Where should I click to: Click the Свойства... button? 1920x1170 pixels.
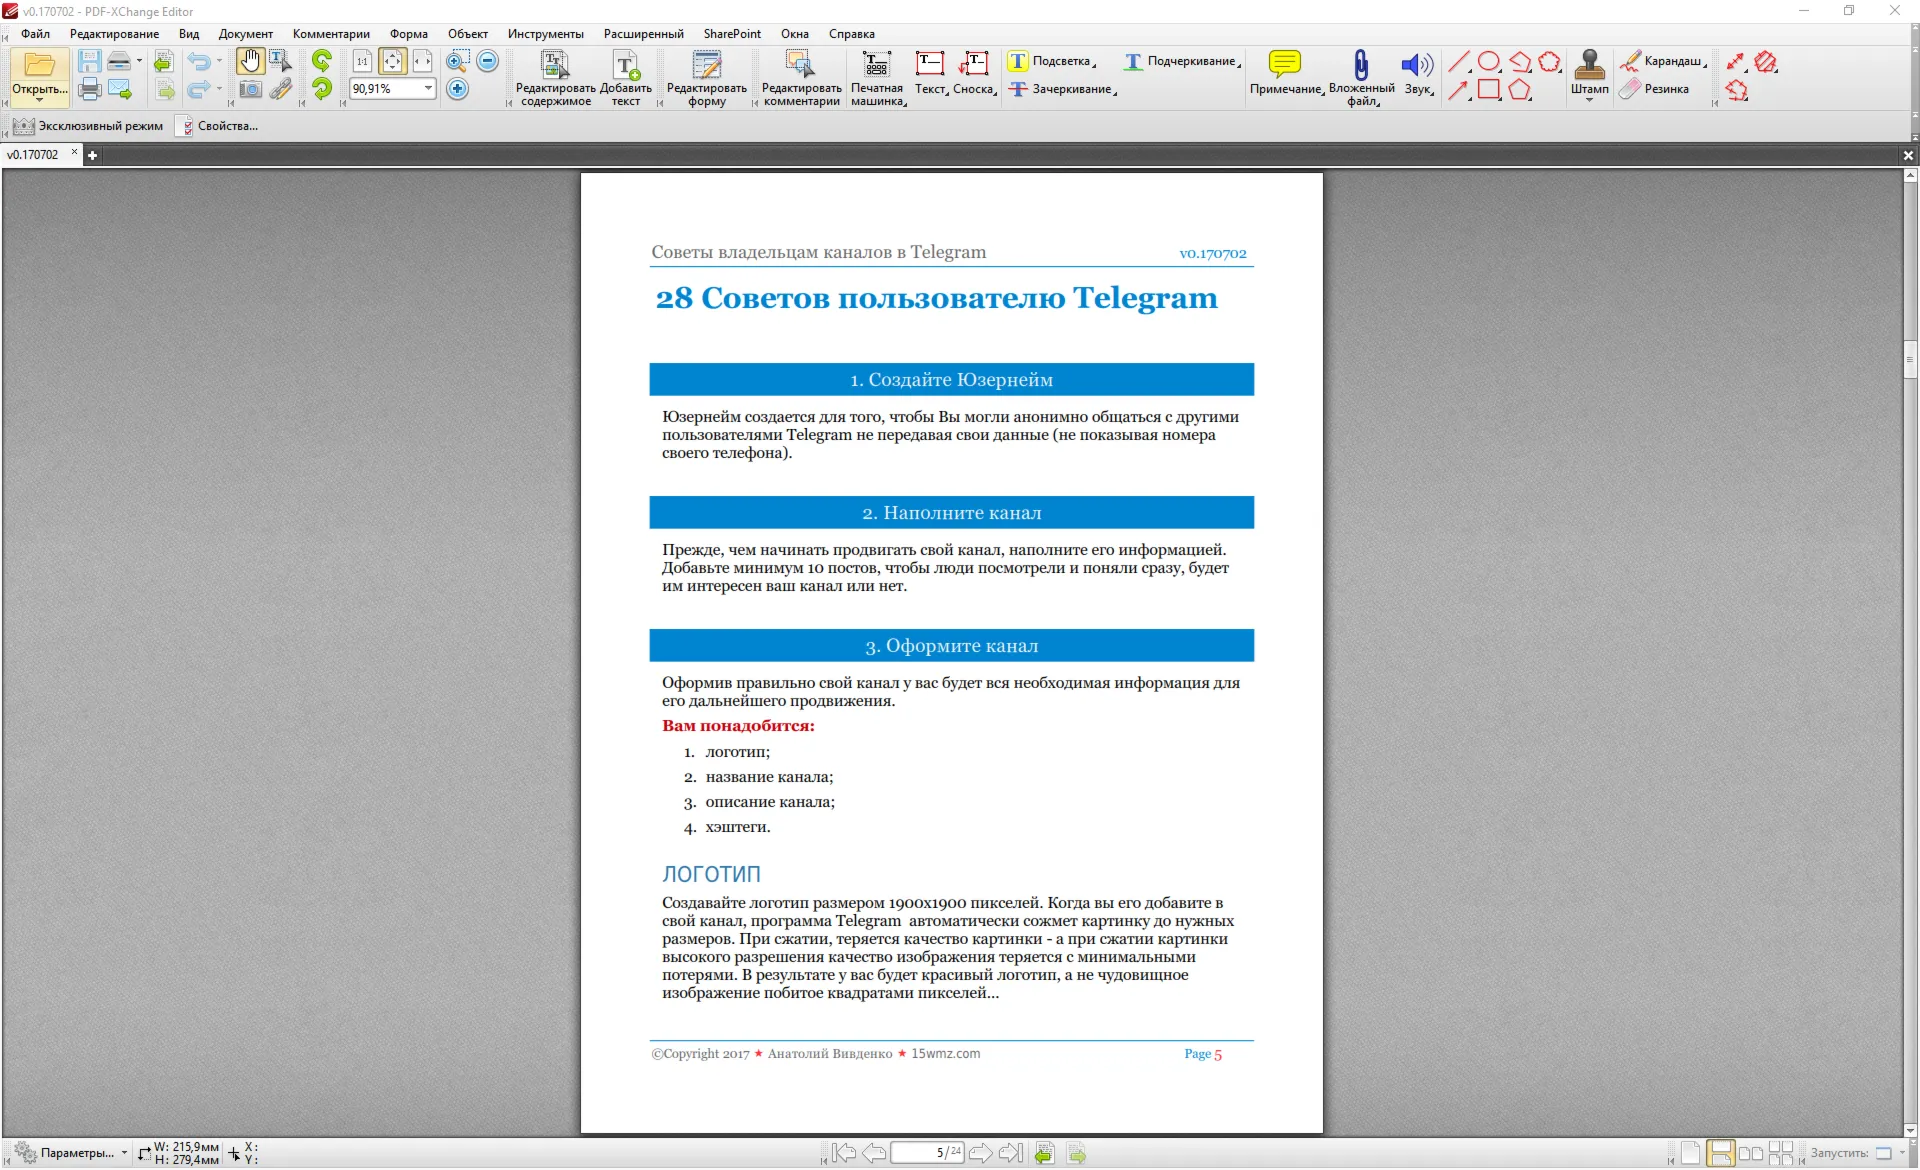217,126
